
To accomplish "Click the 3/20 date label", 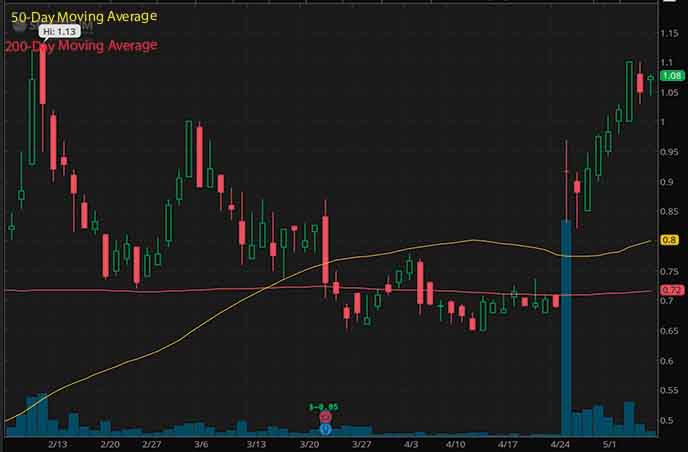I will 309,444.
